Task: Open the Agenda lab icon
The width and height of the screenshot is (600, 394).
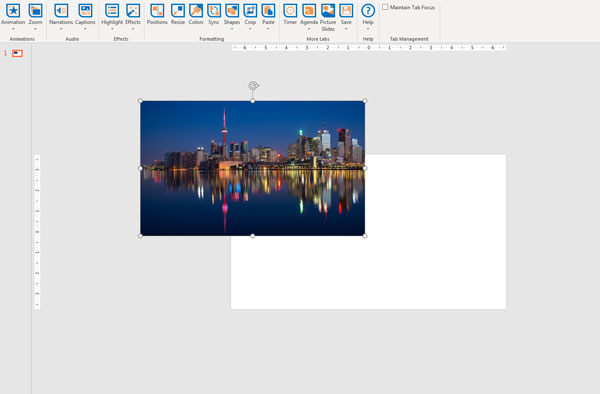Action: coord(309,10)
